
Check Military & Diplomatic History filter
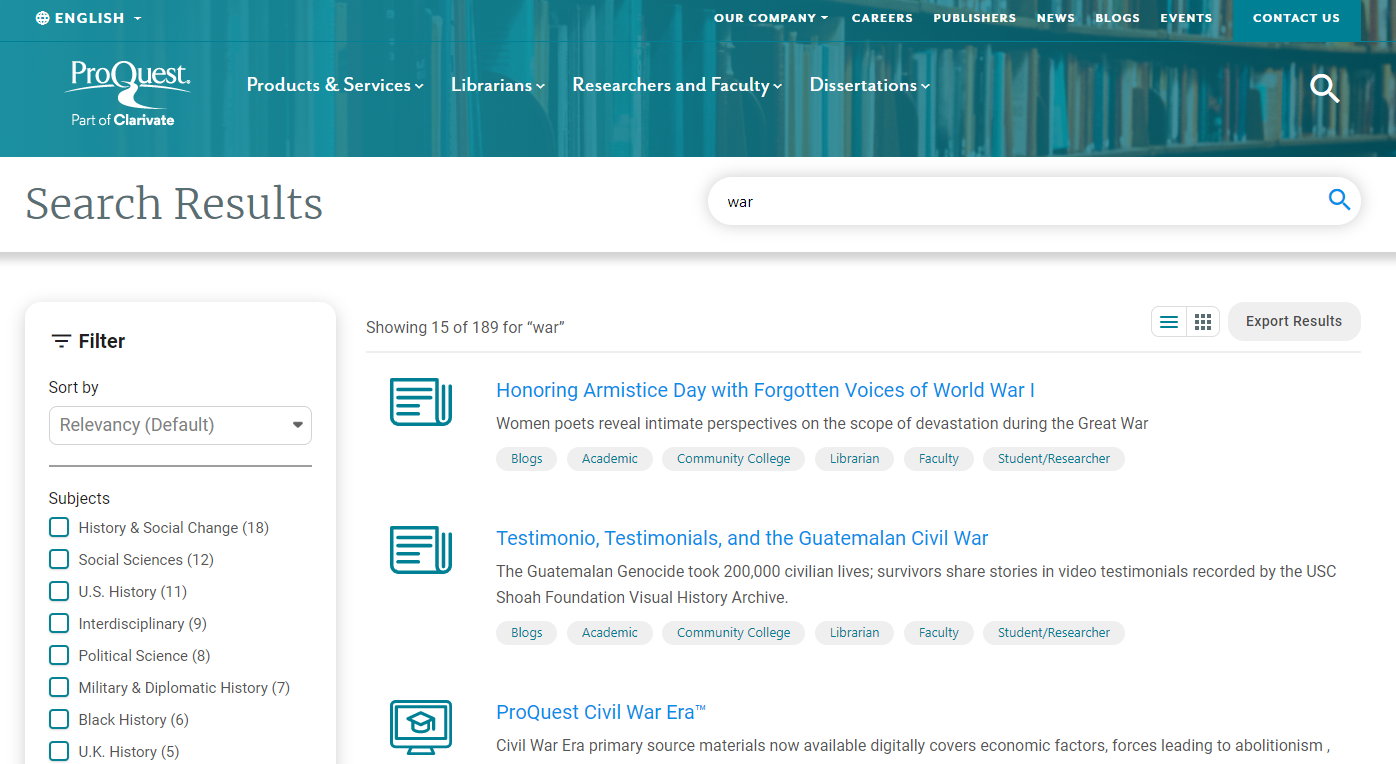coord(59,687)
